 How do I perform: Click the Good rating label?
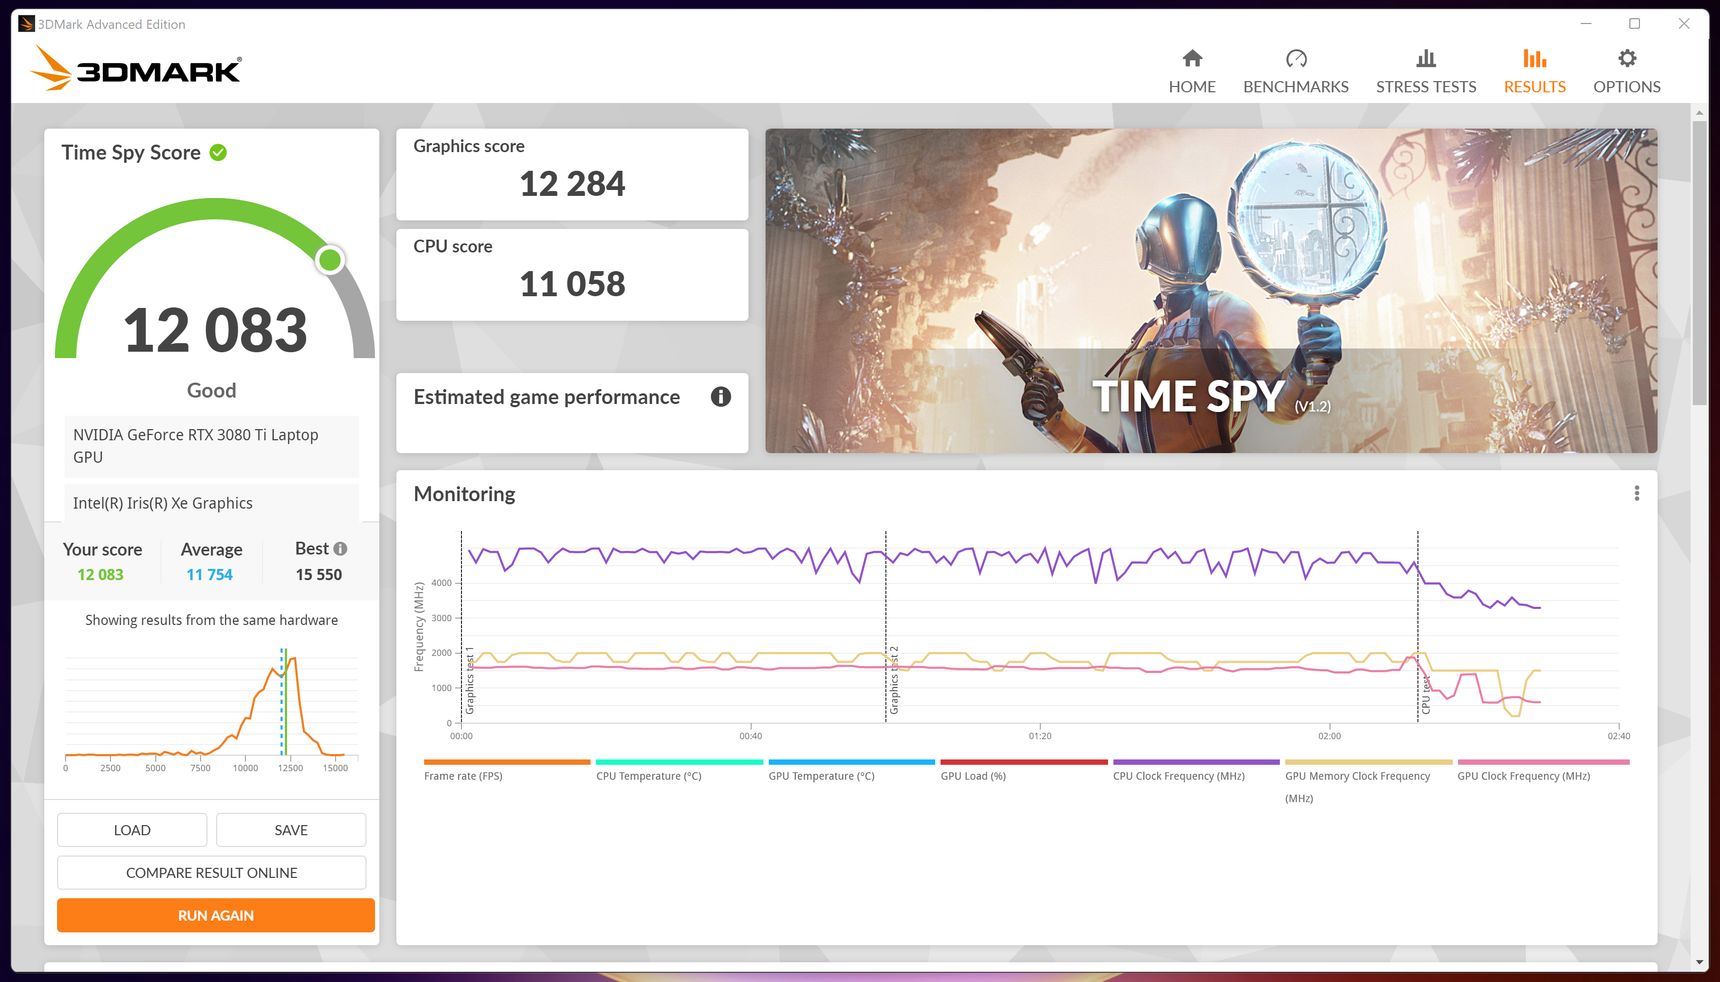pos(212,390)
